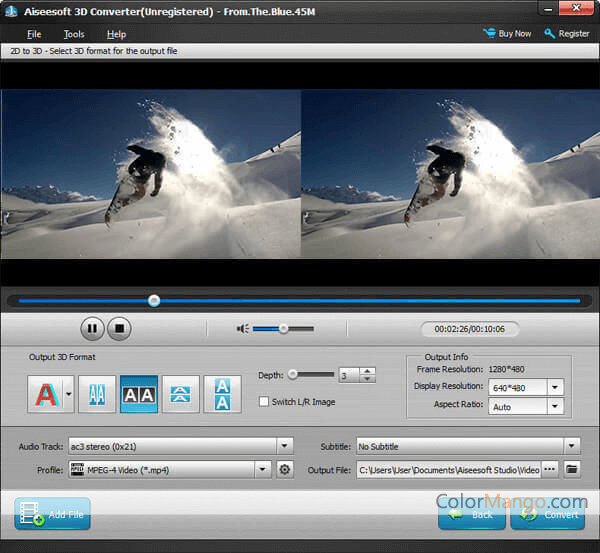
Task: Select top-and-bottom full 3D format
Action: [x=222, y=394]
